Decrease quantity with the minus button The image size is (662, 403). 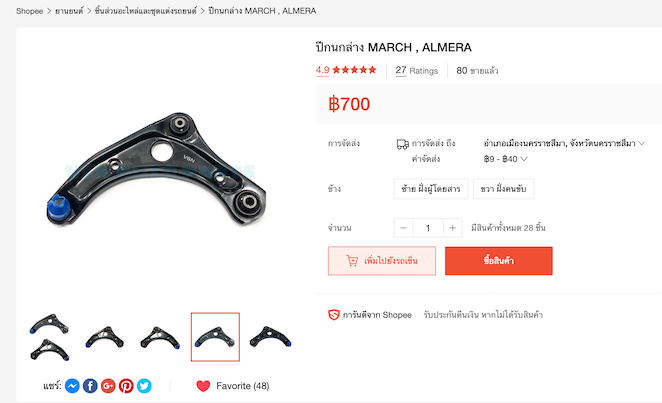(404, 228)
